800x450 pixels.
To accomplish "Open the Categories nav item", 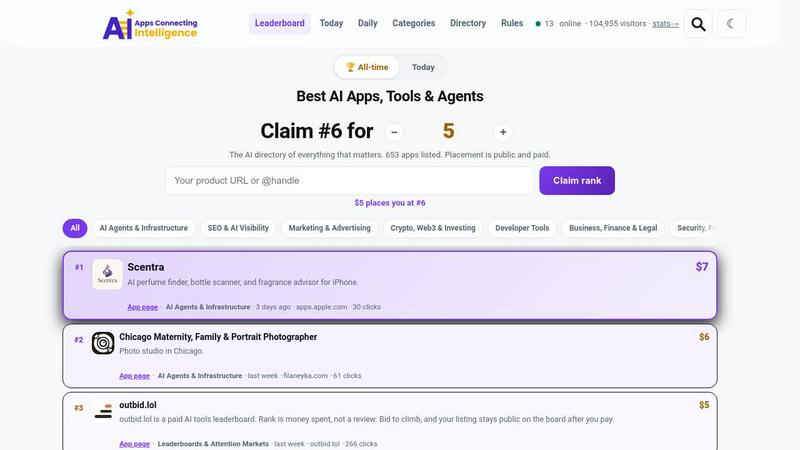I will [414, 23].
